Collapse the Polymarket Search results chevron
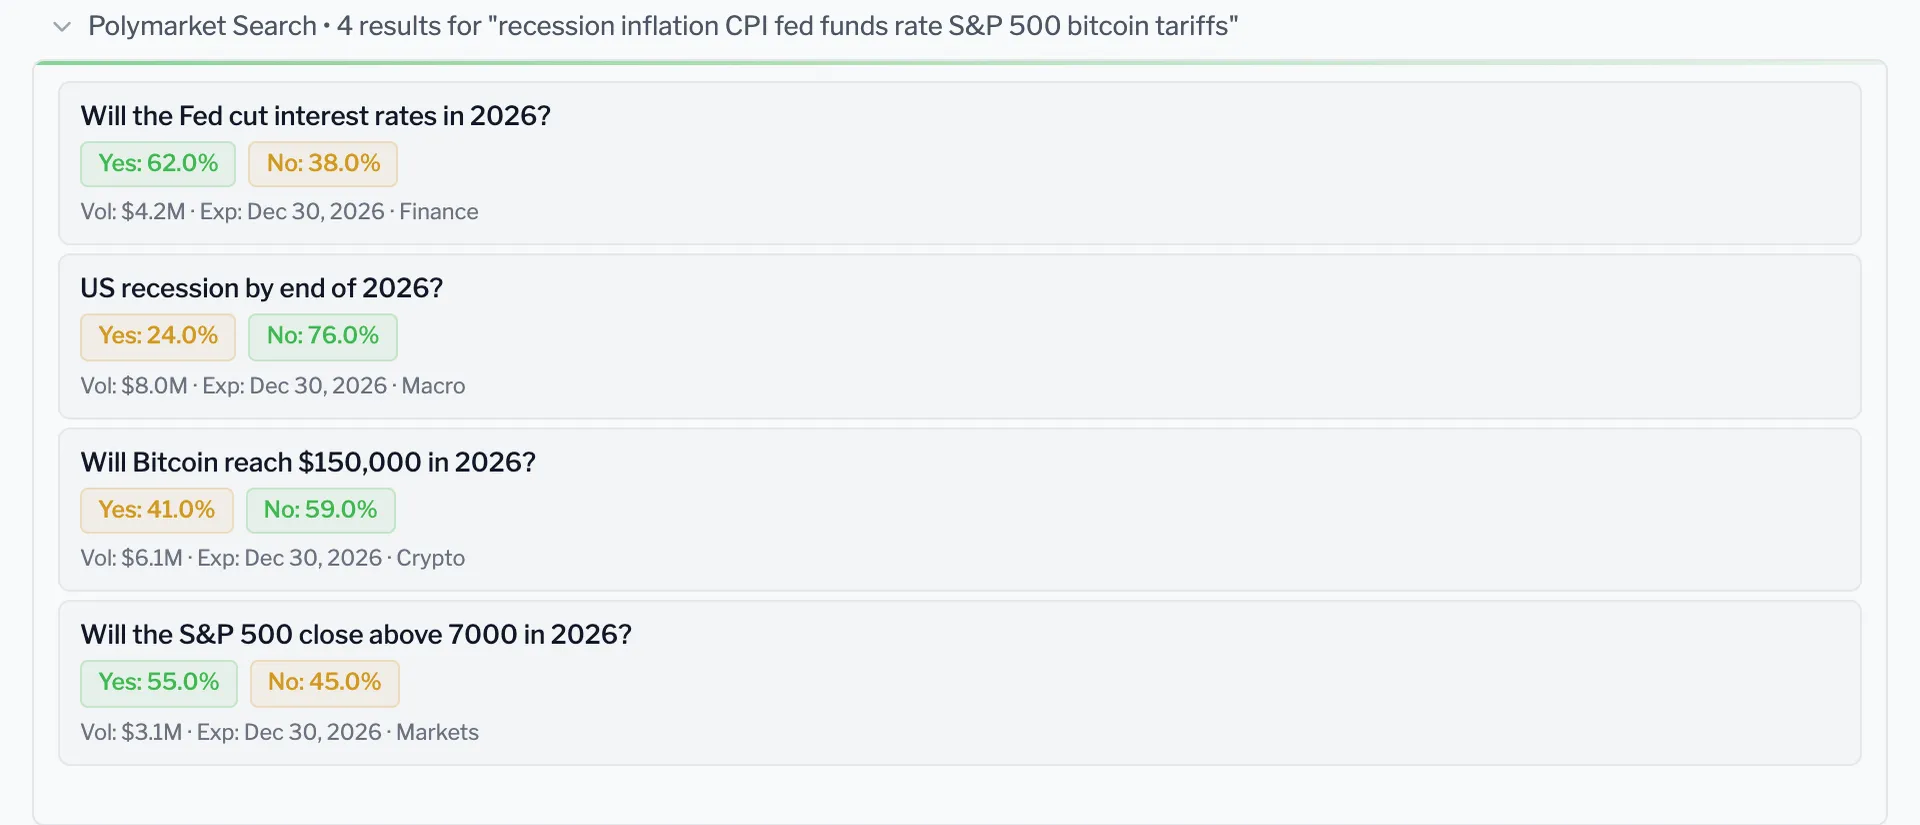Viewport: 1920px width, 825px height. tap(62, 27)
